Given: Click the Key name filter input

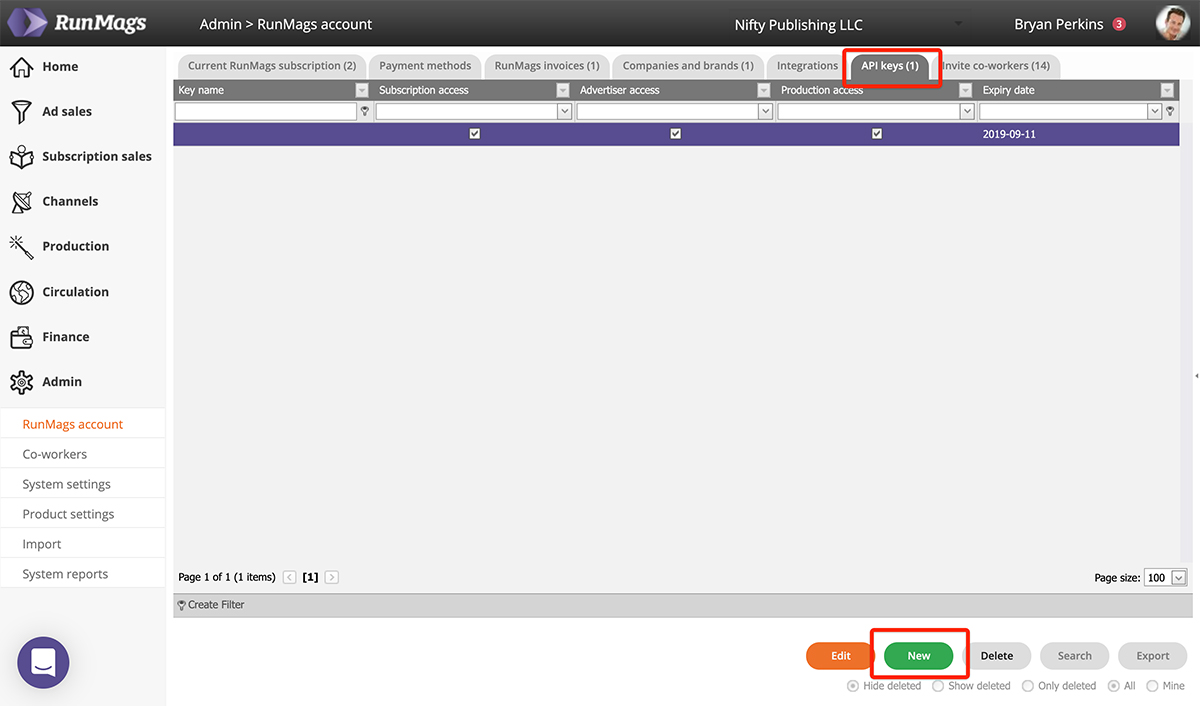Looking at the screenshot, I should pyautogui.click(x=266, y=112).
